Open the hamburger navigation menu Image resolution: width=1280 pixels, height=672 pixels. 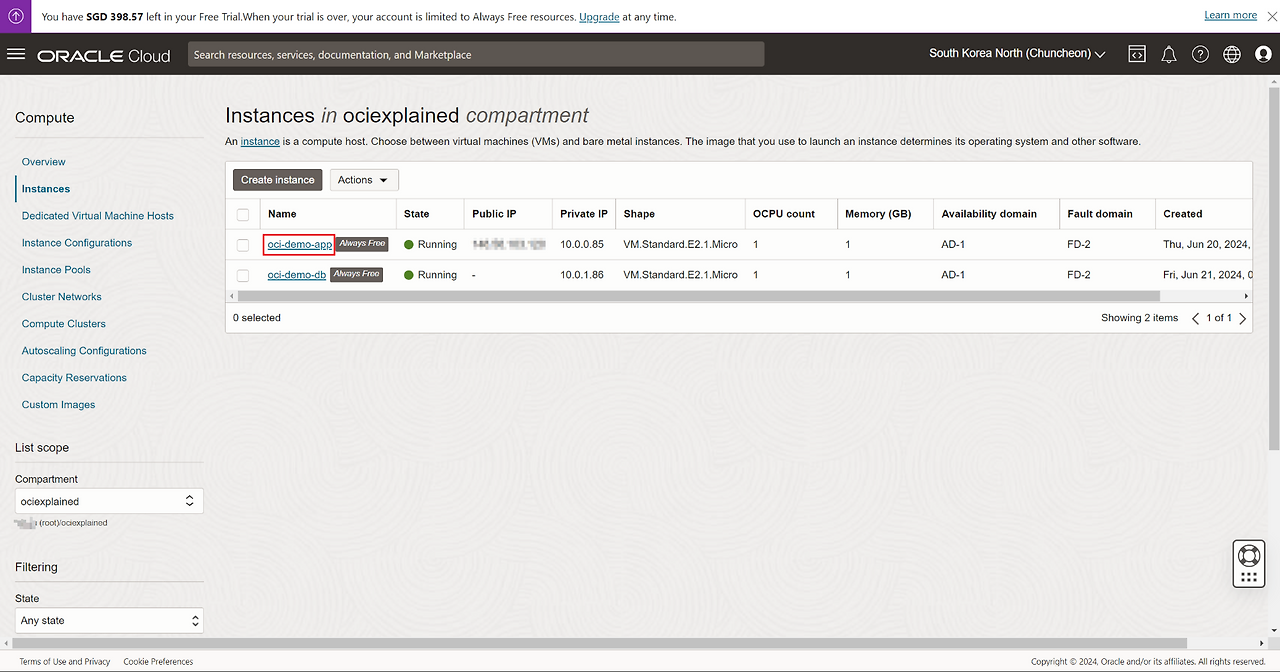pos(16,54)
